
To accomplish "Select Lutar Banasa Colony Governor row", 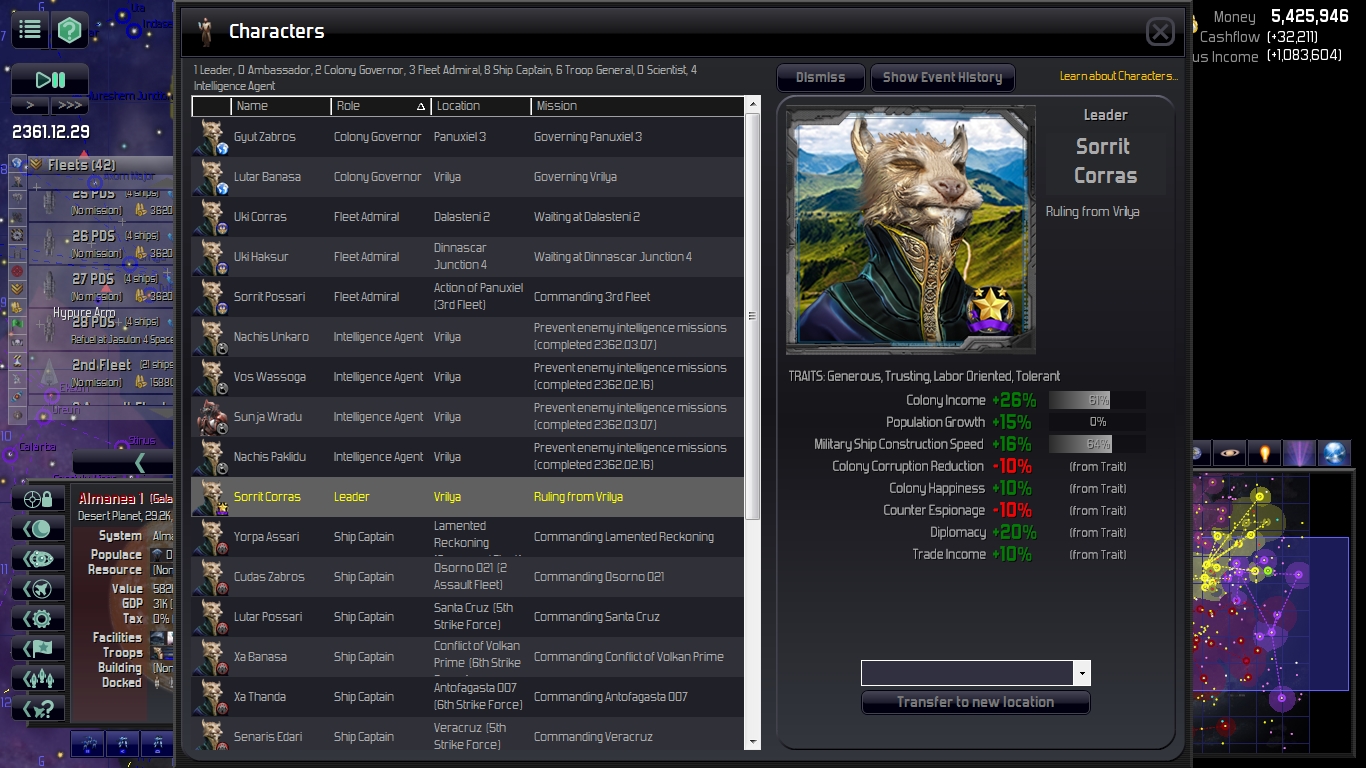I will click(x=468, y=177).
